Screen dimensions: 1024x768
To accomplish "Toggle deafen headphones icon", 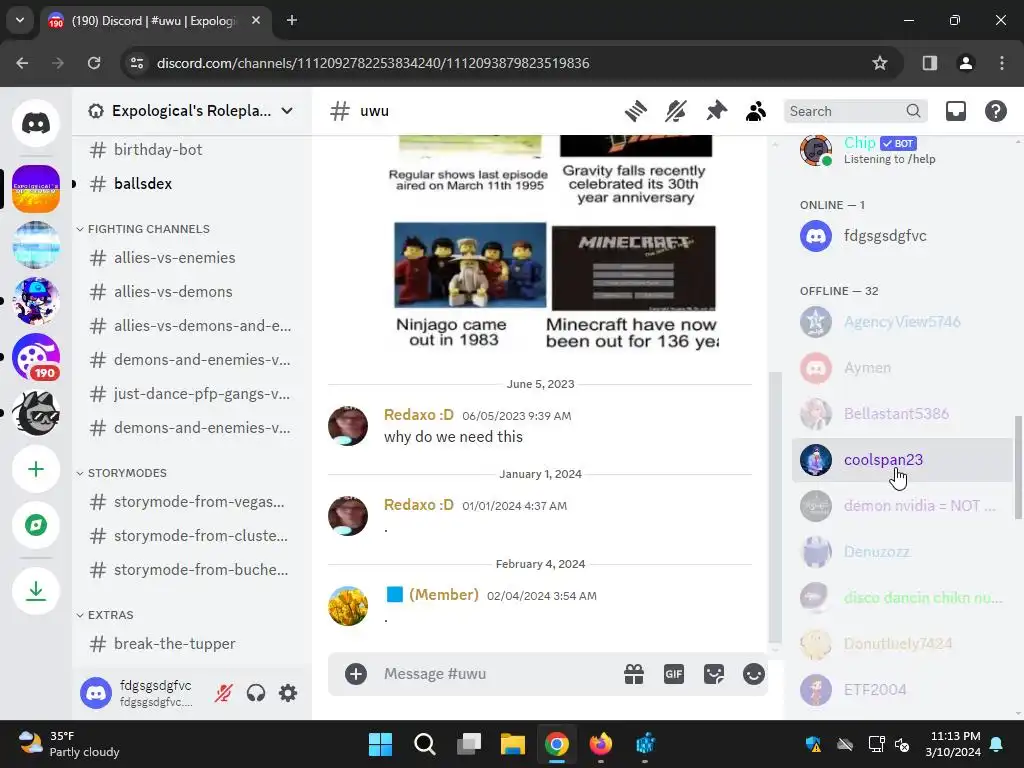I will (256, 693).
